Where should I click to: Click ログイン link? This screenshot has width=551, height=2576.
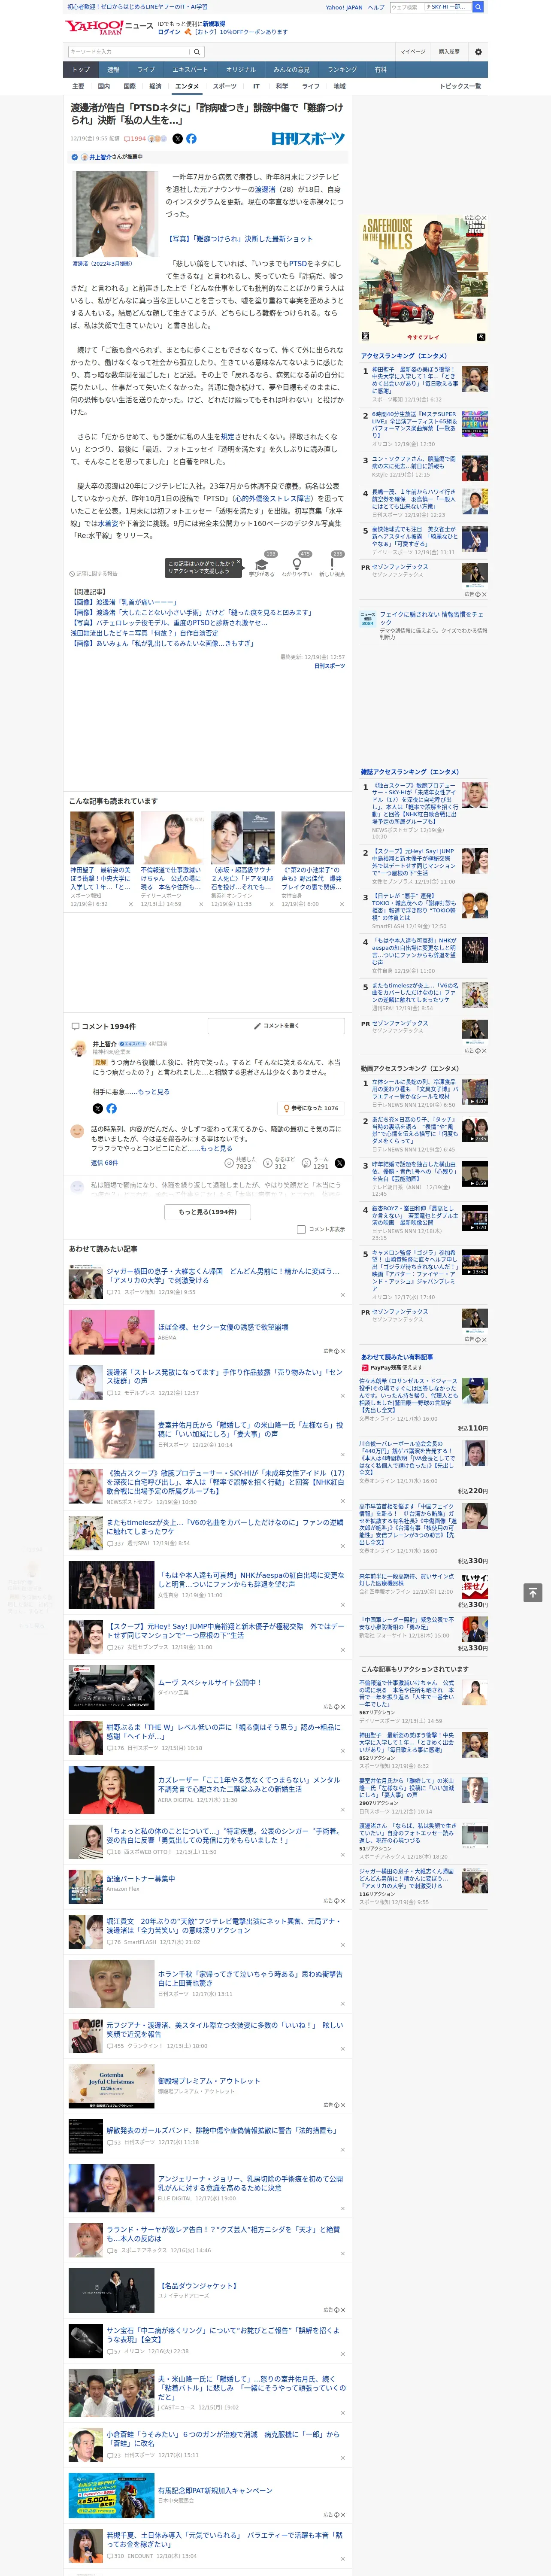169,32
